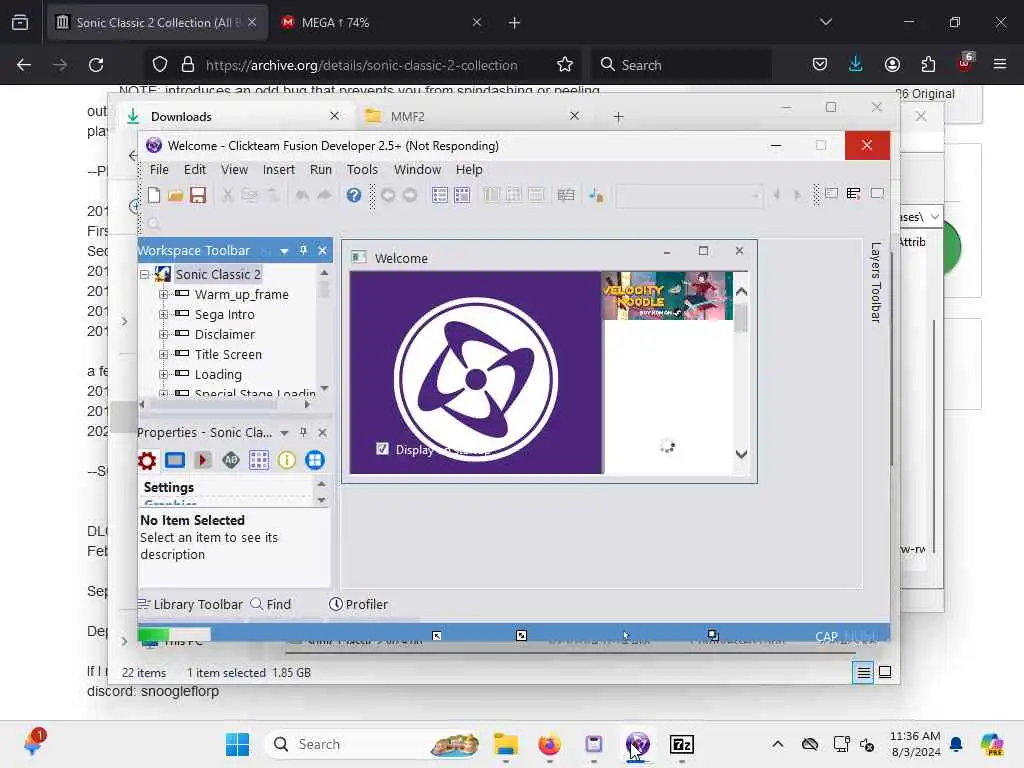Open the View menu in Fusion
1024x768 pixels.
coord(234,169)
